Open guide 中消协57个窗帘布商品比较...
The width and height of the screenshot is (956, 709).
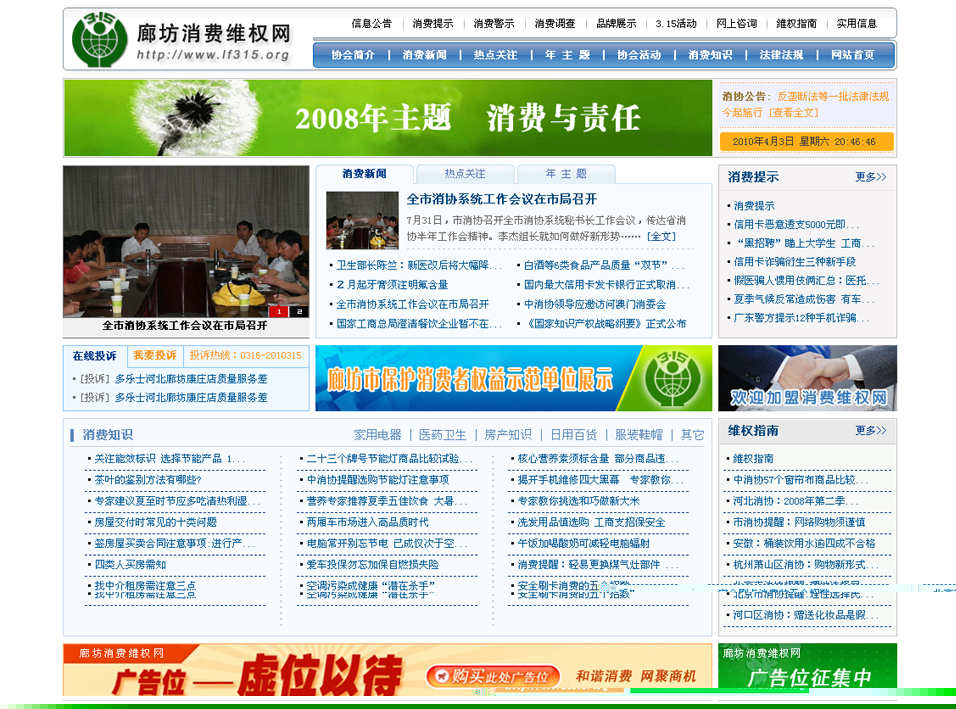(x=801, y=480)
